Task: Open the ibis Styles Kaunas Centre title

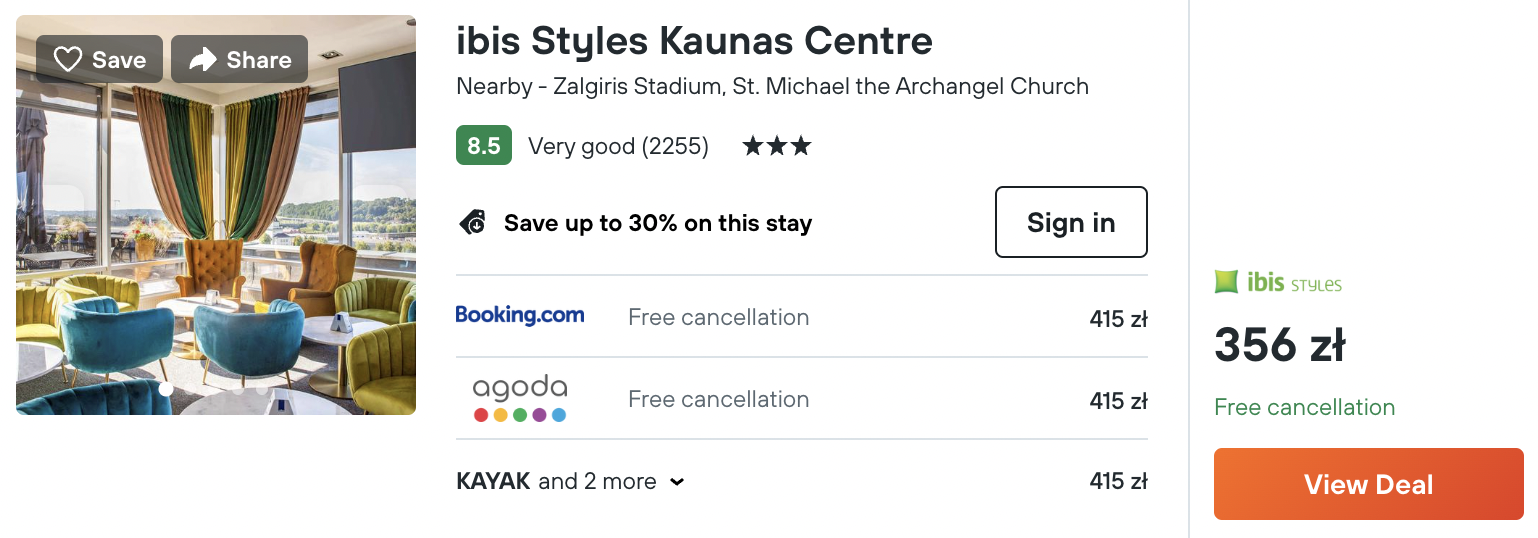Action: tap(694, 41)
